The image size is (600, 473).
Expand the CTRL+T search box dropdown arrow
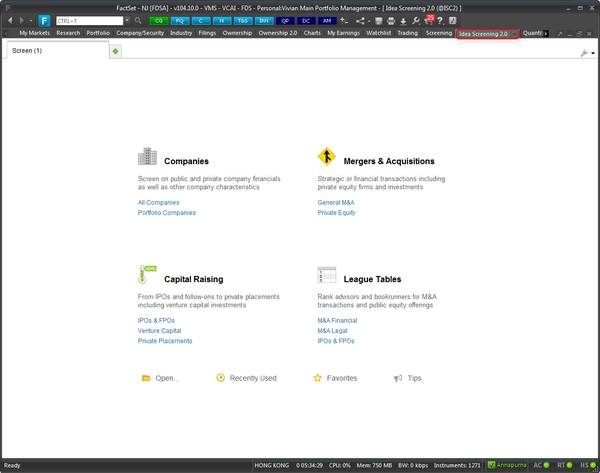(127, 21)
